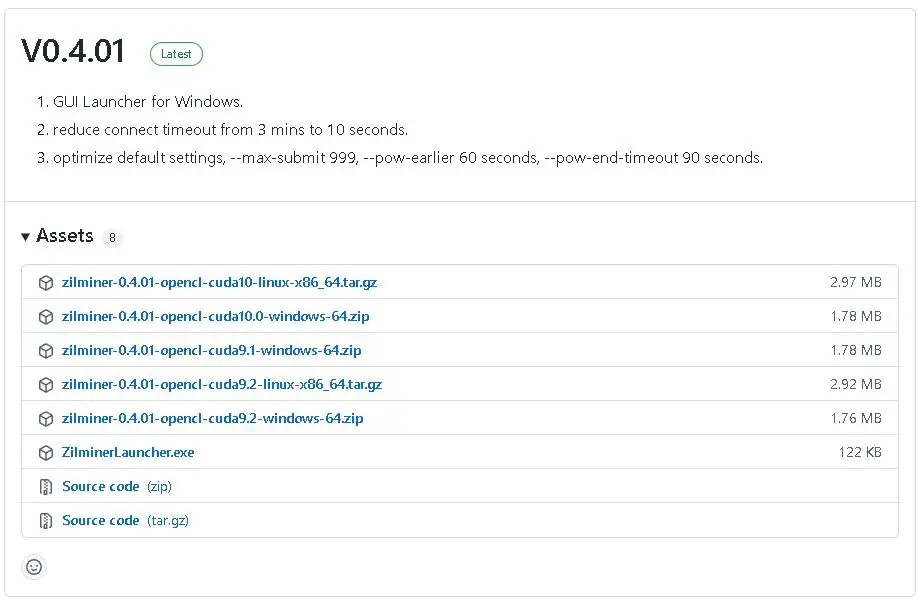Click package icon beside ZilminerLauncher.exe
The height and width of the screenshot is (601, 919).
pyautogui.click(x=46, y=453)
